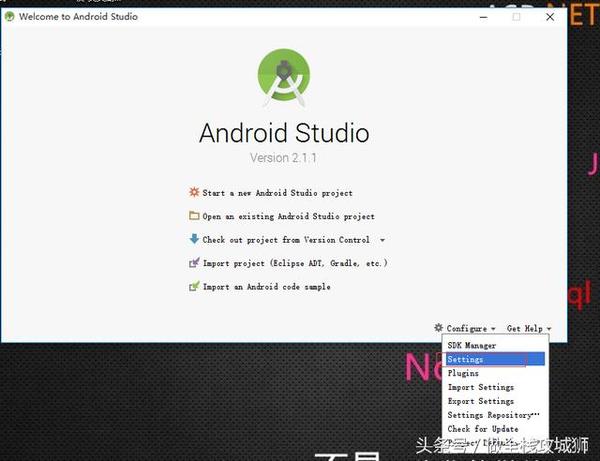Select Check for Update menu entry
The image size is (600, 461).
tap(496, 429)
